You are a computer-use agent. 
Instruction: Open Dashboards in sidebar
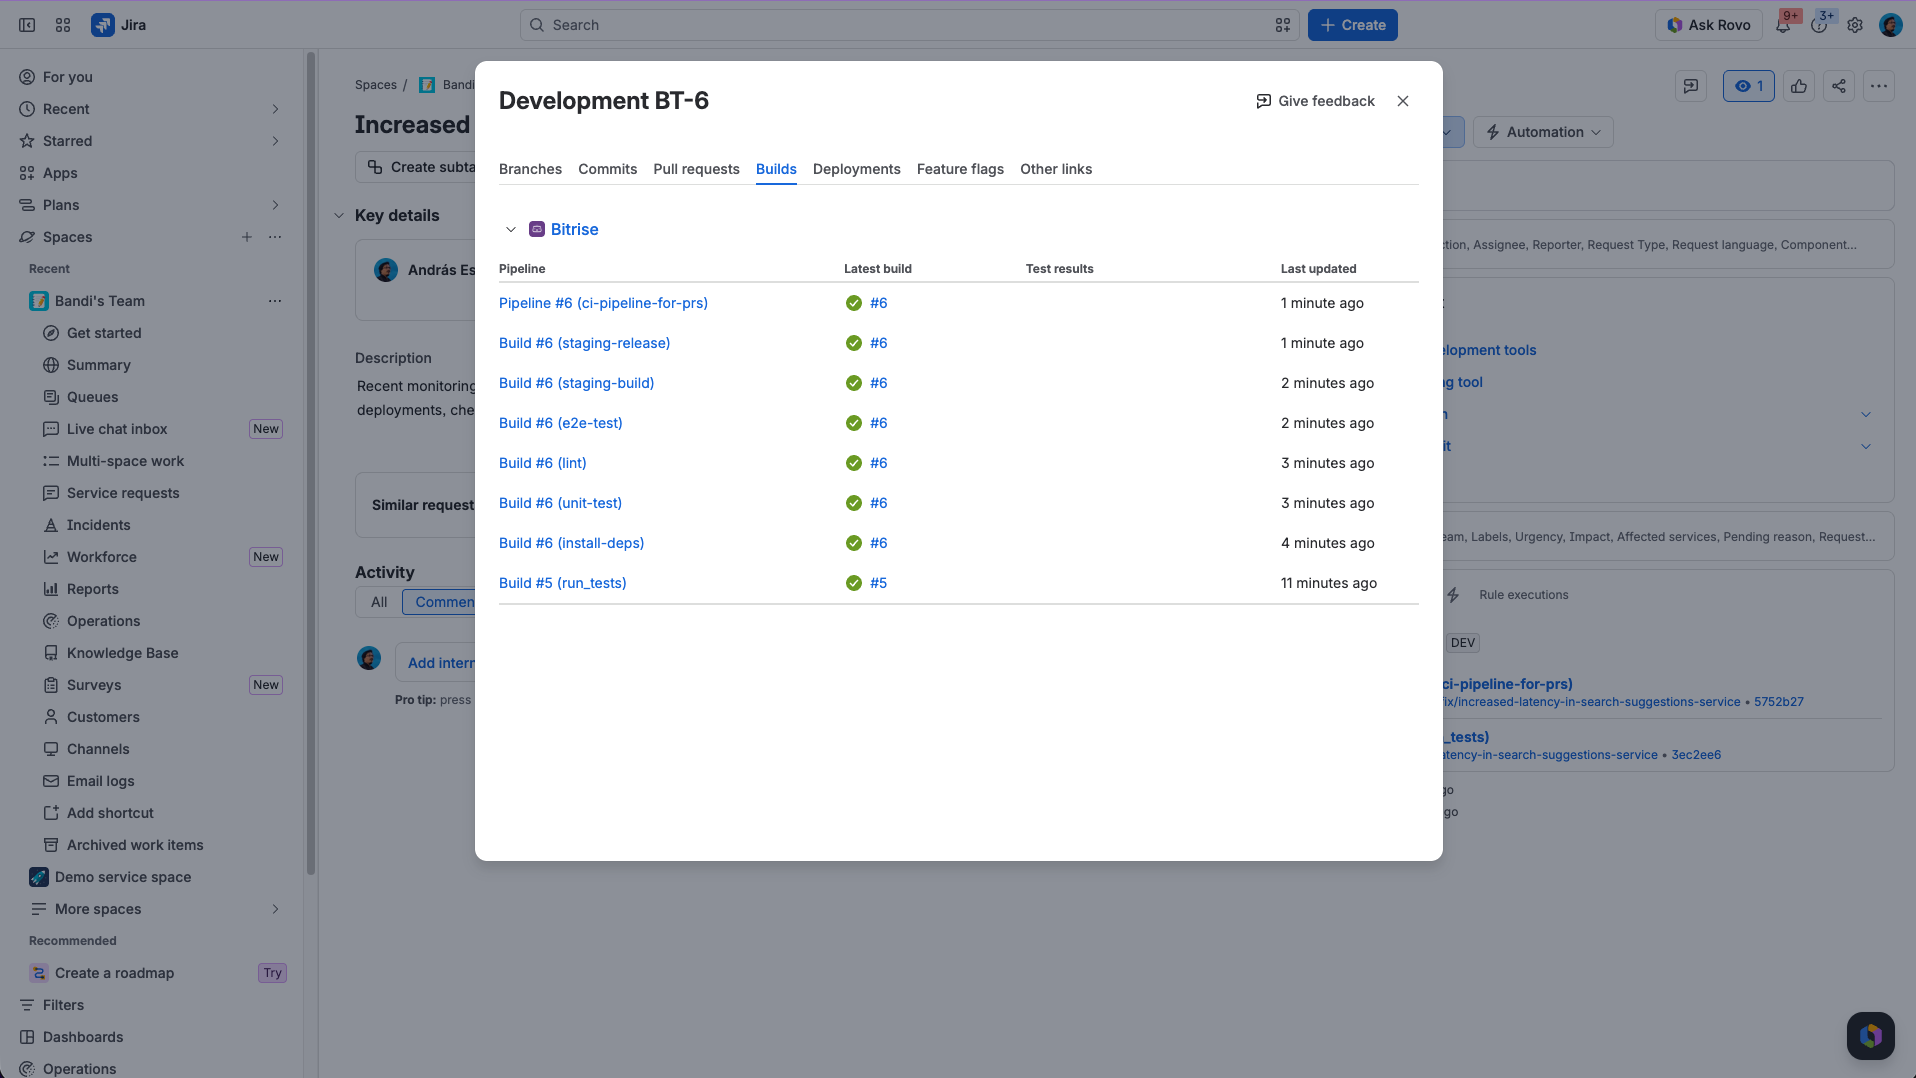[83, 1037]
